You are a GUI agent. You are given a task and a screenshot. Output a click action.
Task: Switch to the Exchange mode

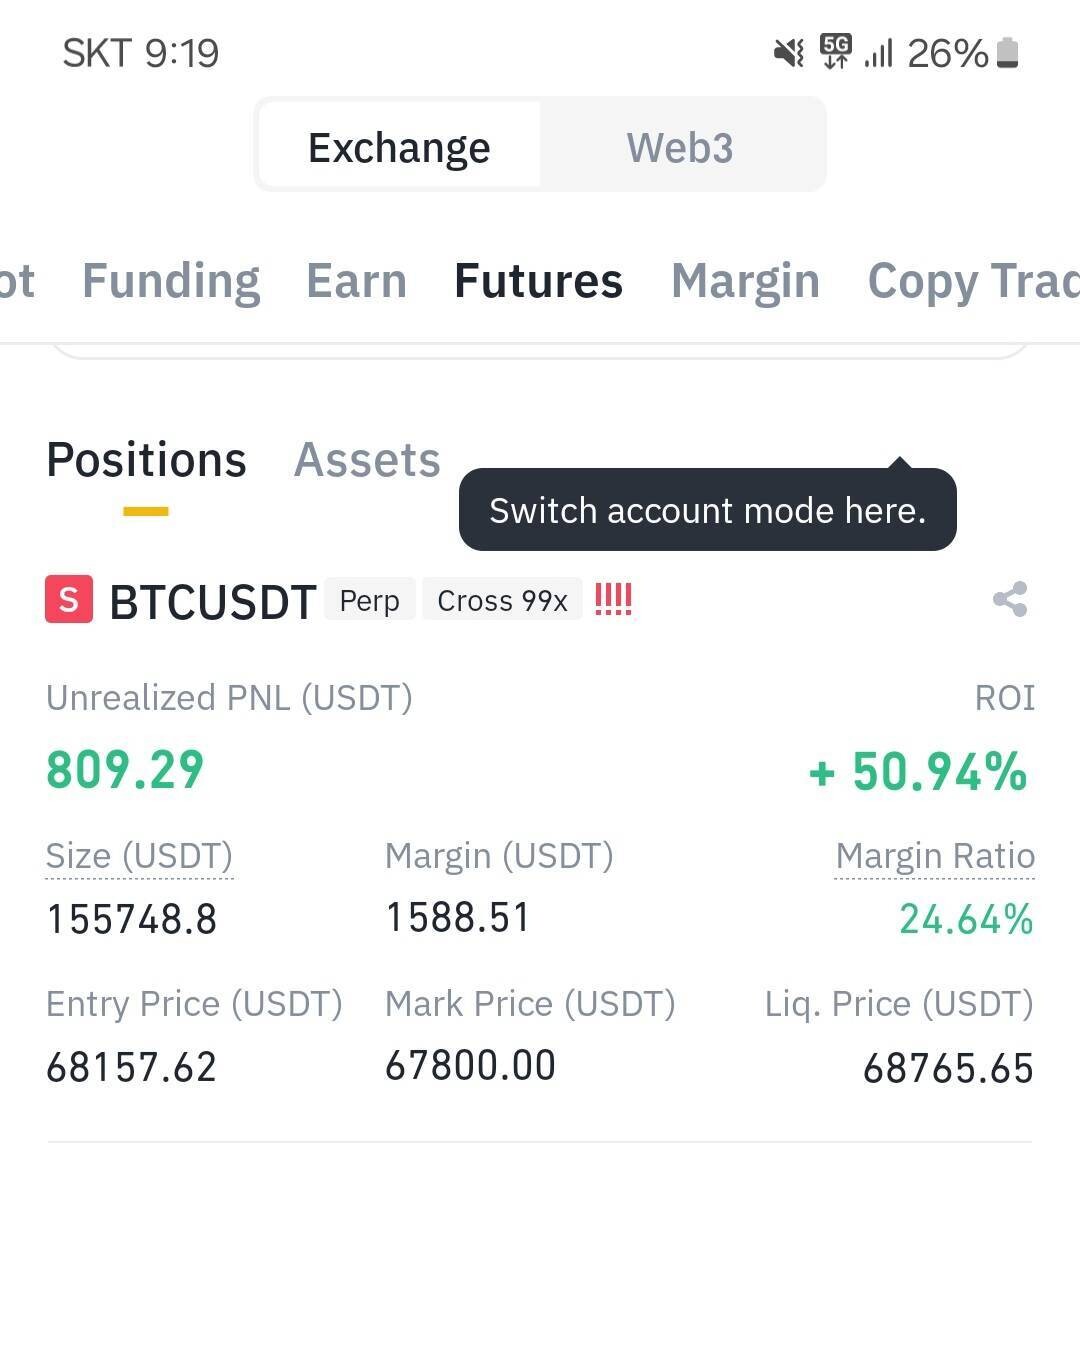point(399,147)
